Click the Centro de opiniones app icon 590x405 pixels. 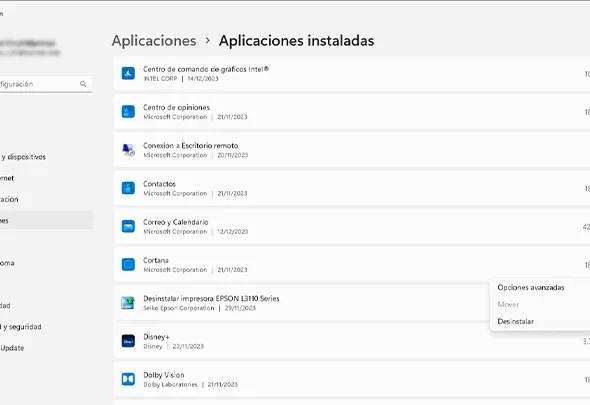click(128, 112)
